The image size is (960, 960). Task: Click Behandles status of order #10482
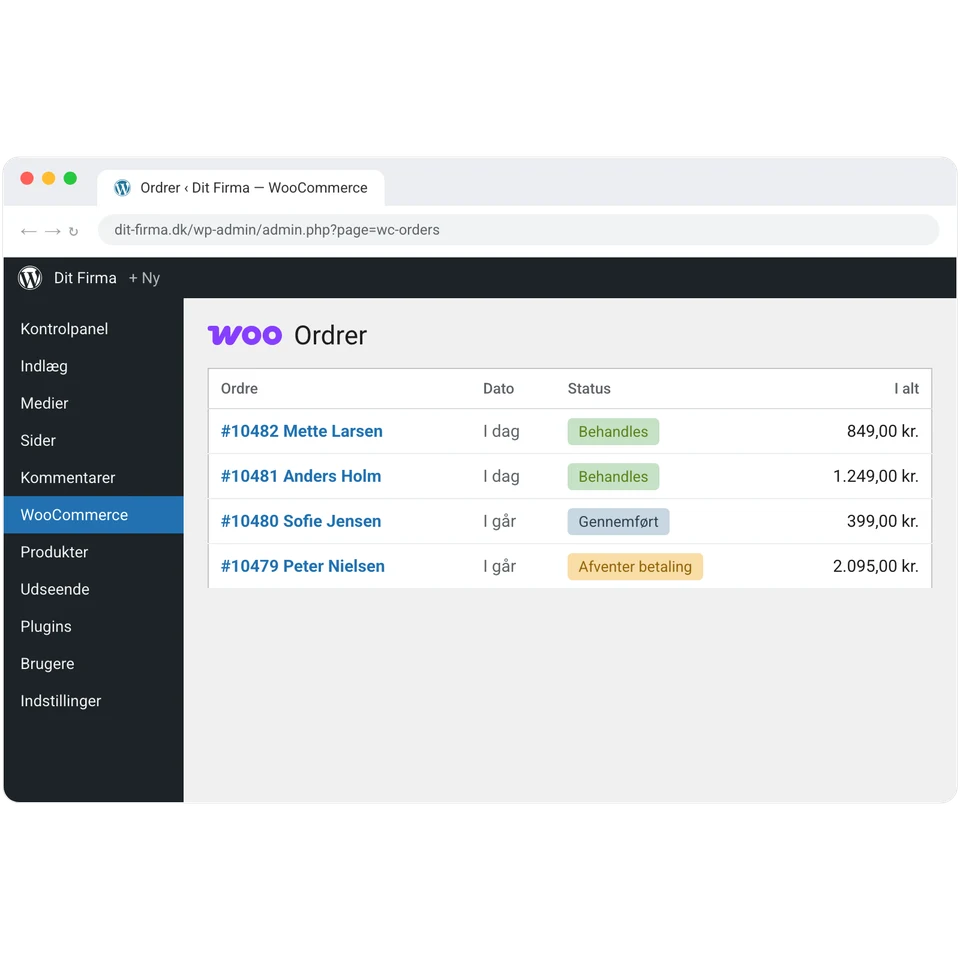pyautogui.click(x=613, y=432)
